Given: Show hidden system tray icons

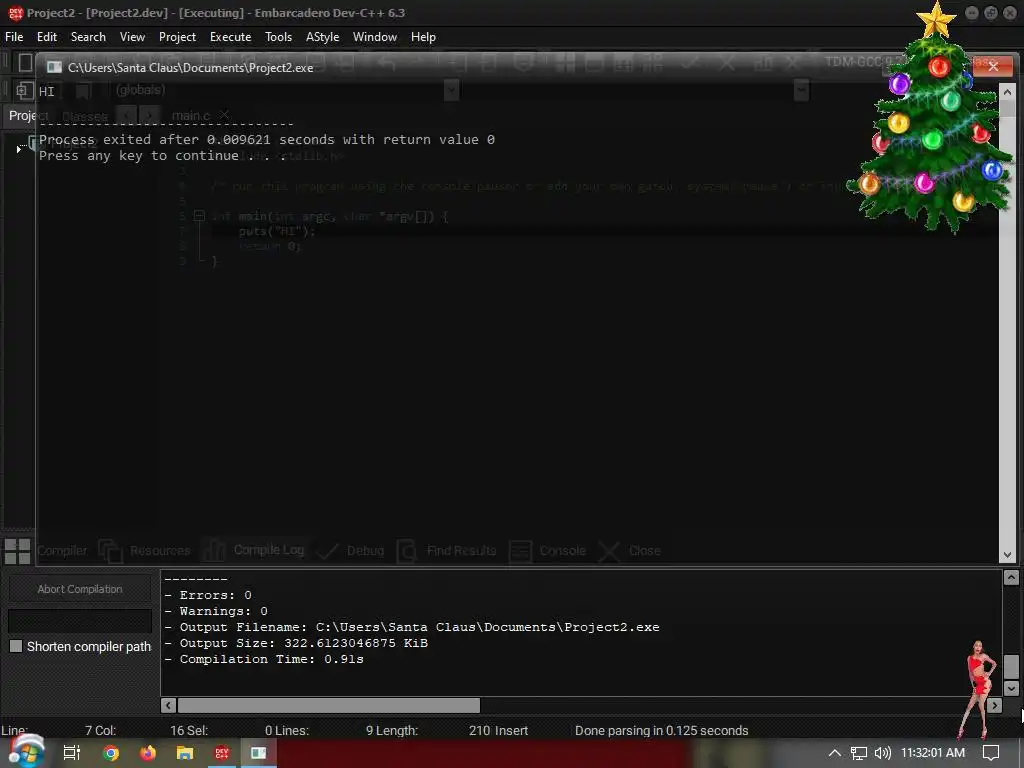Looking at the screenshot, I should point(835,753).
